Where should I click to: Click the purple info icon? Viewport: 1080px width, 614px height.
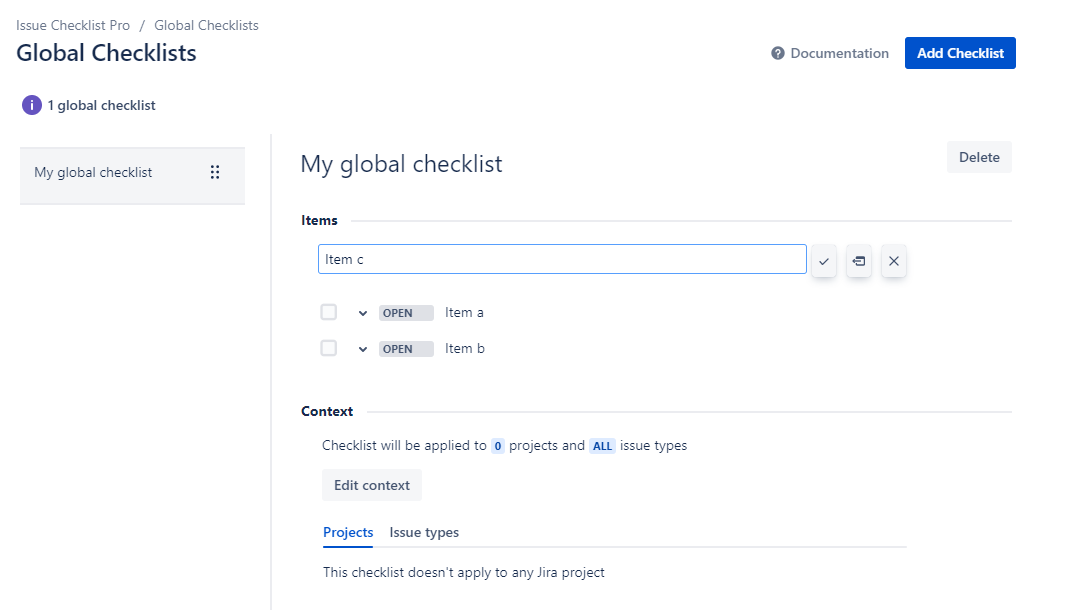pyautogui.click(x=32, y=105)
